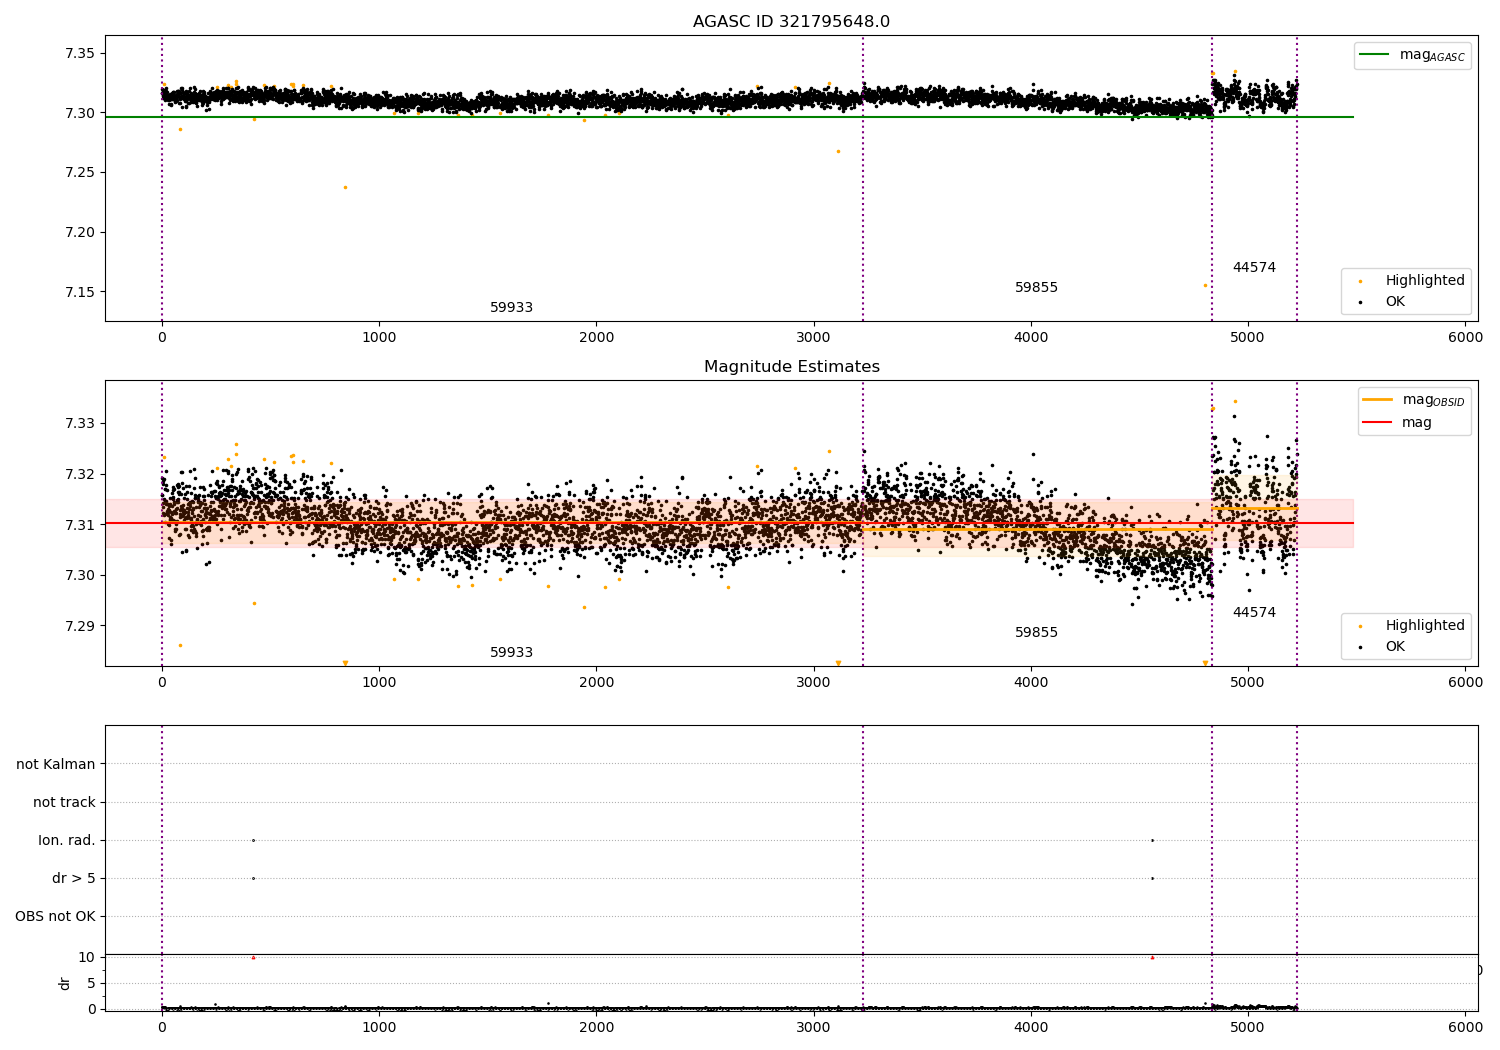1500x1050 pixels.
Task: Click the 'Ion. rad.' axis label
Action: 67,840
